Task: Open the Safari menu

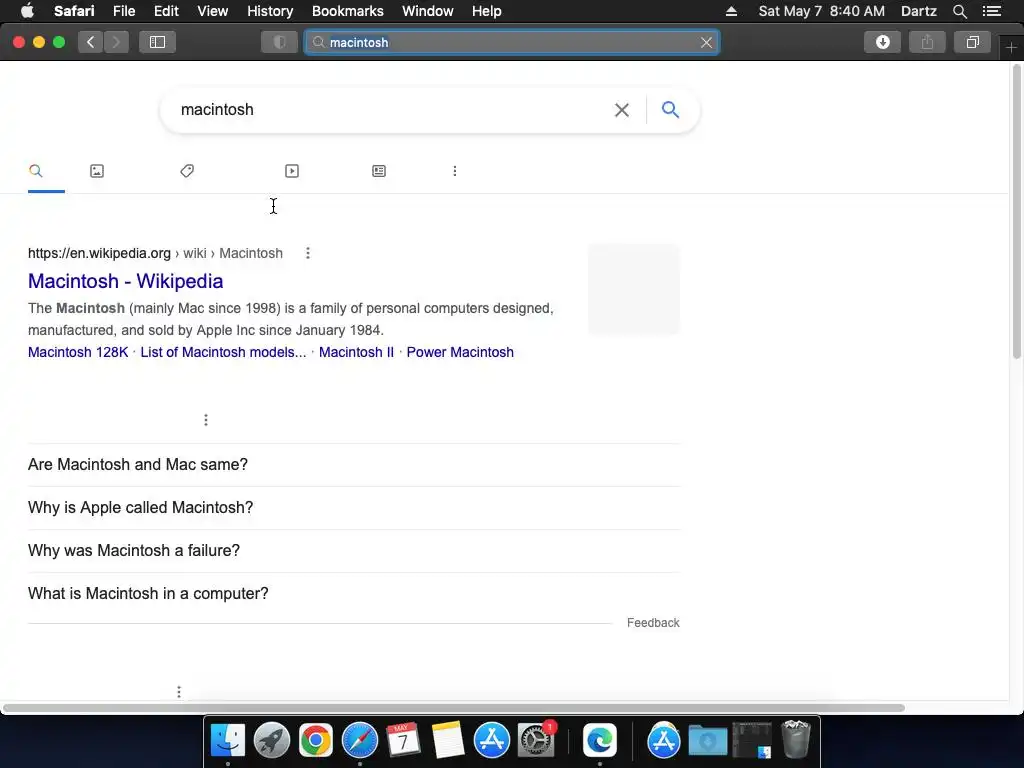Action: click(x=74, y=11)
